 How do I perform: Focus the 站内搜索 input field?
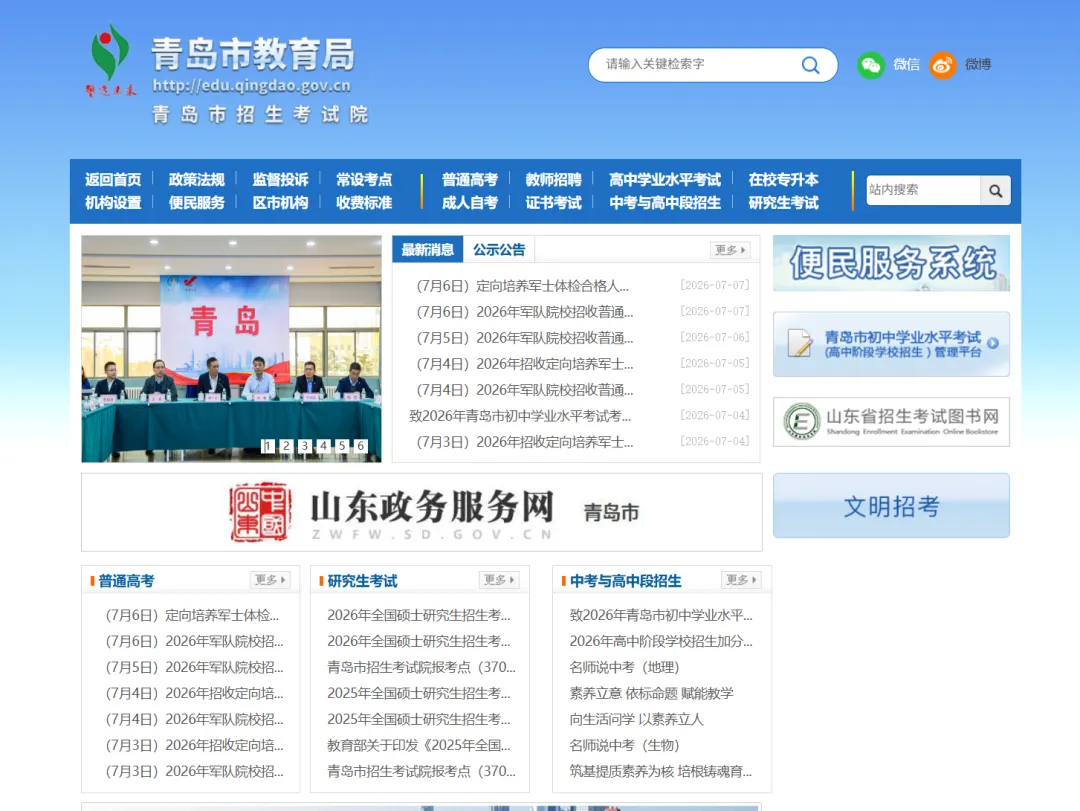point(923,190)
